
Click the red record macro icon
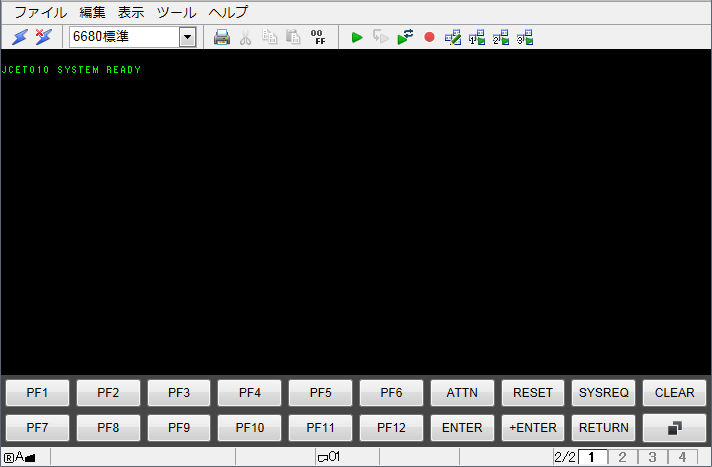pyautogui.click(x=429, y=37)
